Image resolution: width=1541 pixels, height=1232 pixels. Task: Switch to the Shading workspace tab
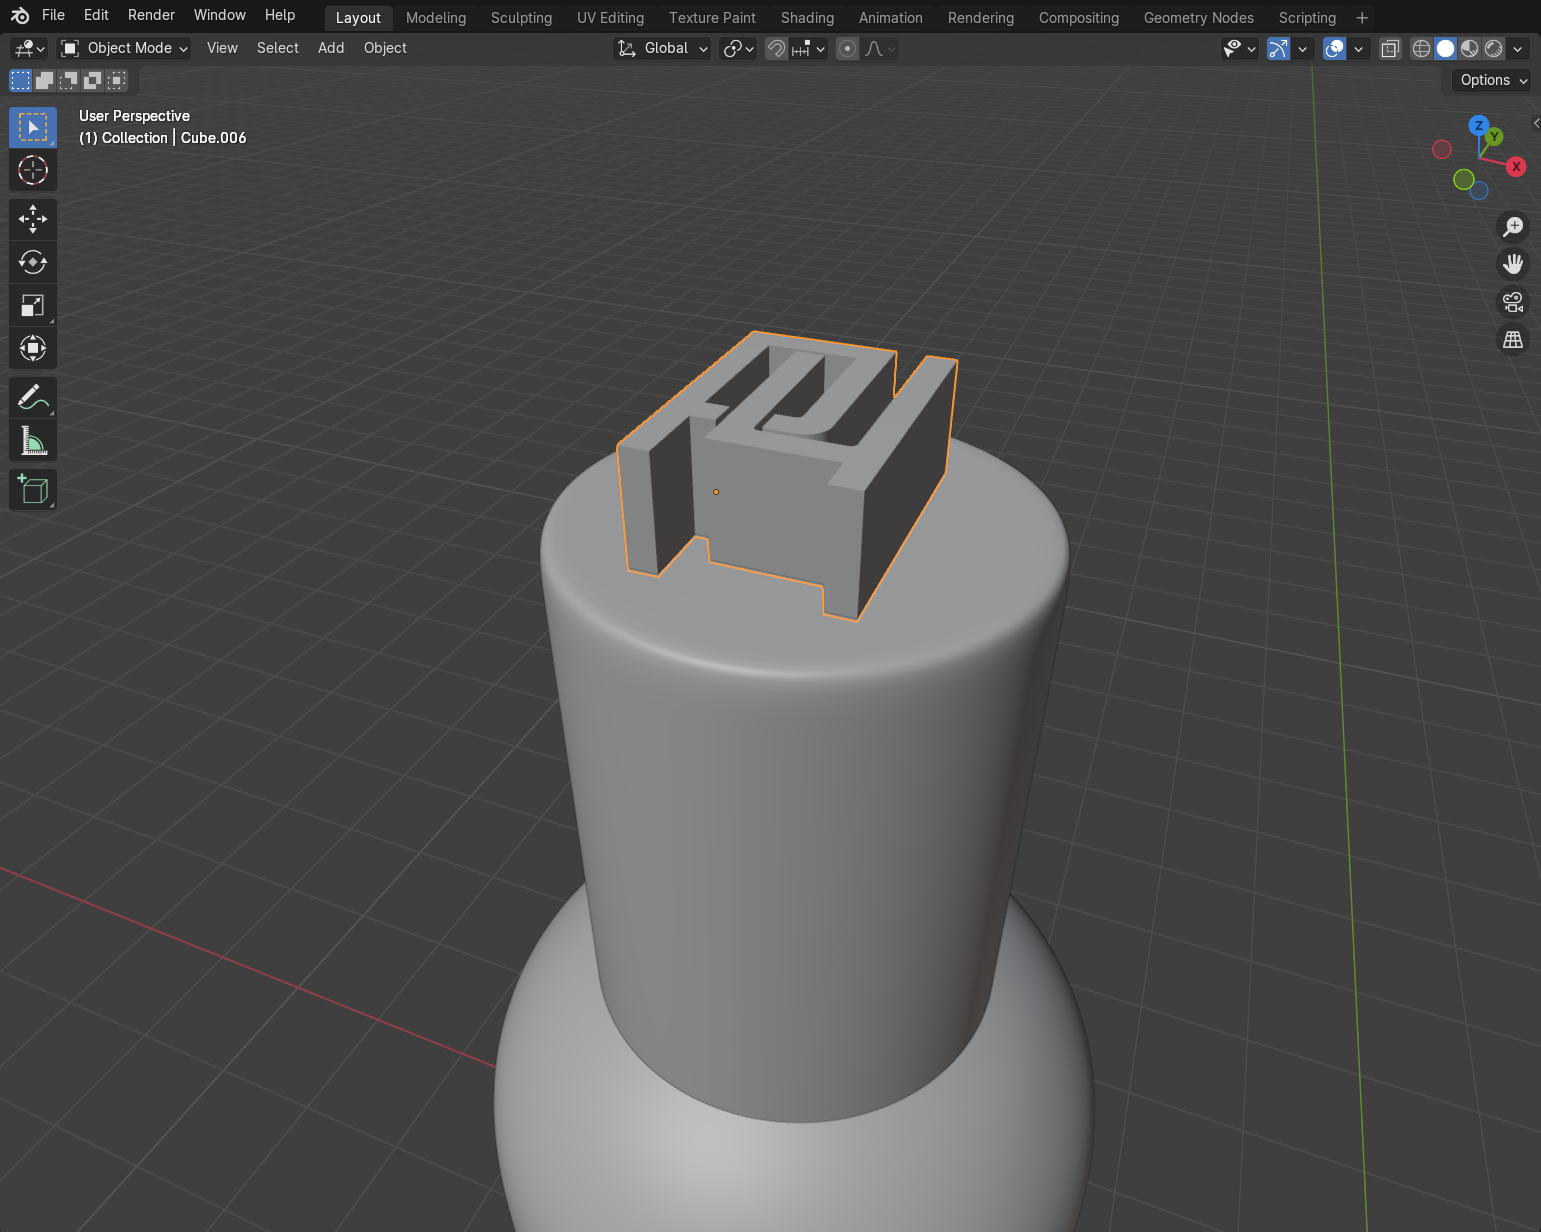(x=807, y=18)
